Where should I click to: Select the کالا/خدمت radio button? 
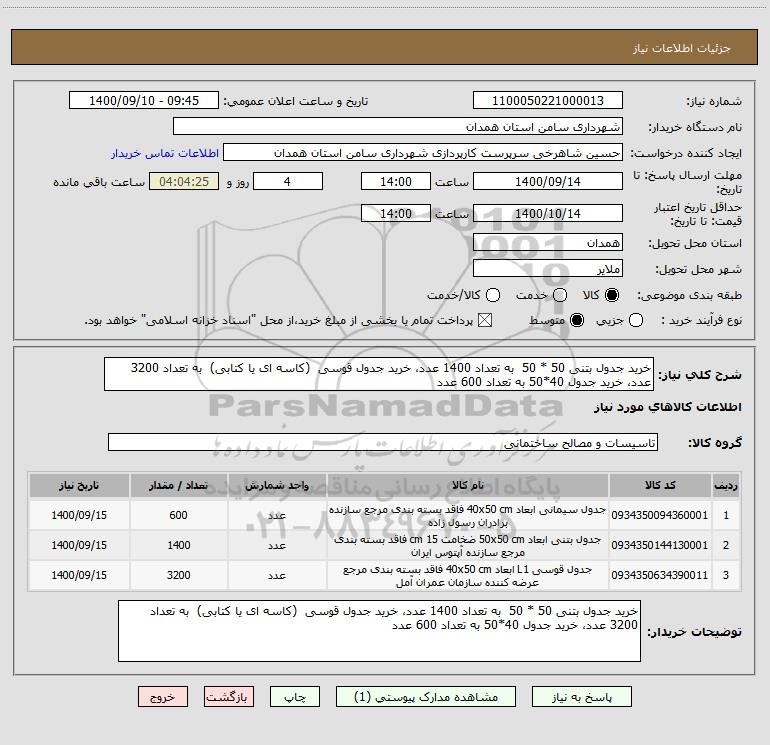point(493,295)
